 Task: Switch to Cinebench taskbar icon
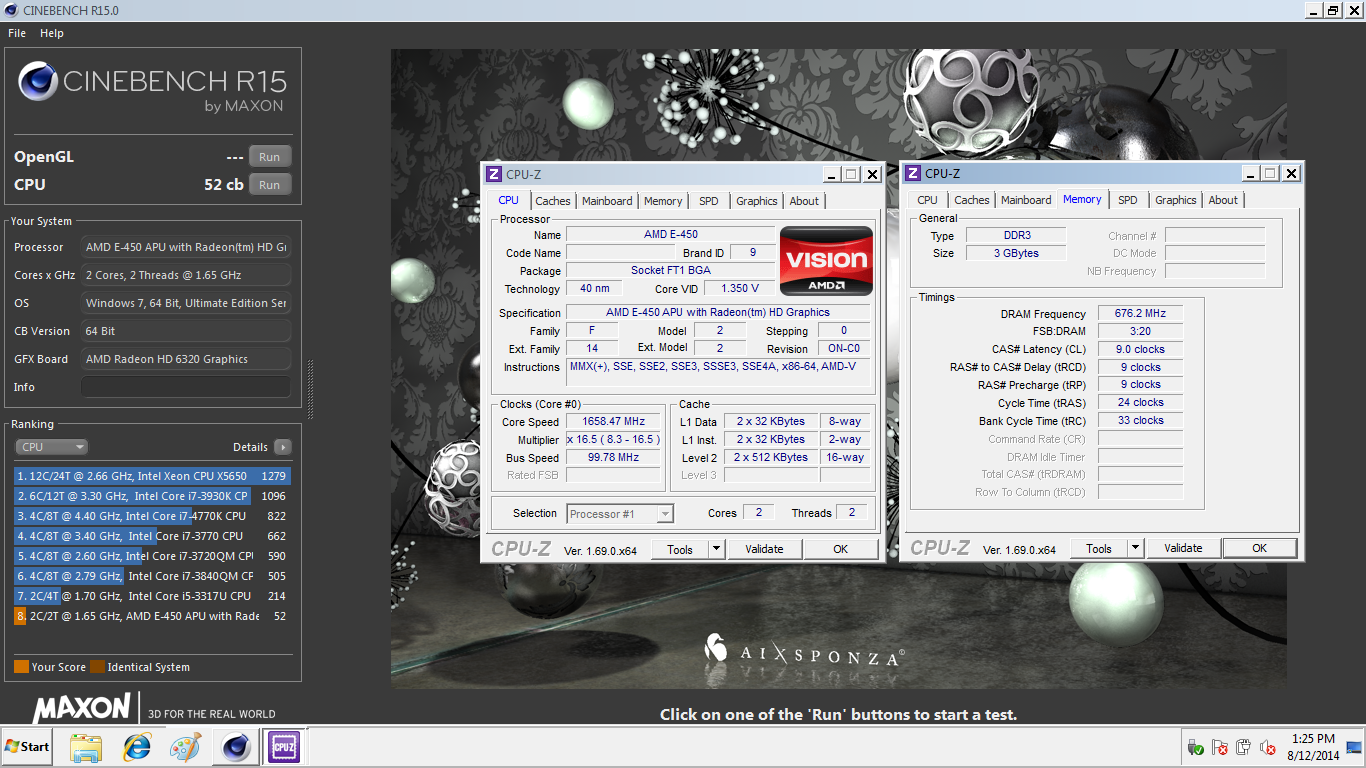click(236, 747)
